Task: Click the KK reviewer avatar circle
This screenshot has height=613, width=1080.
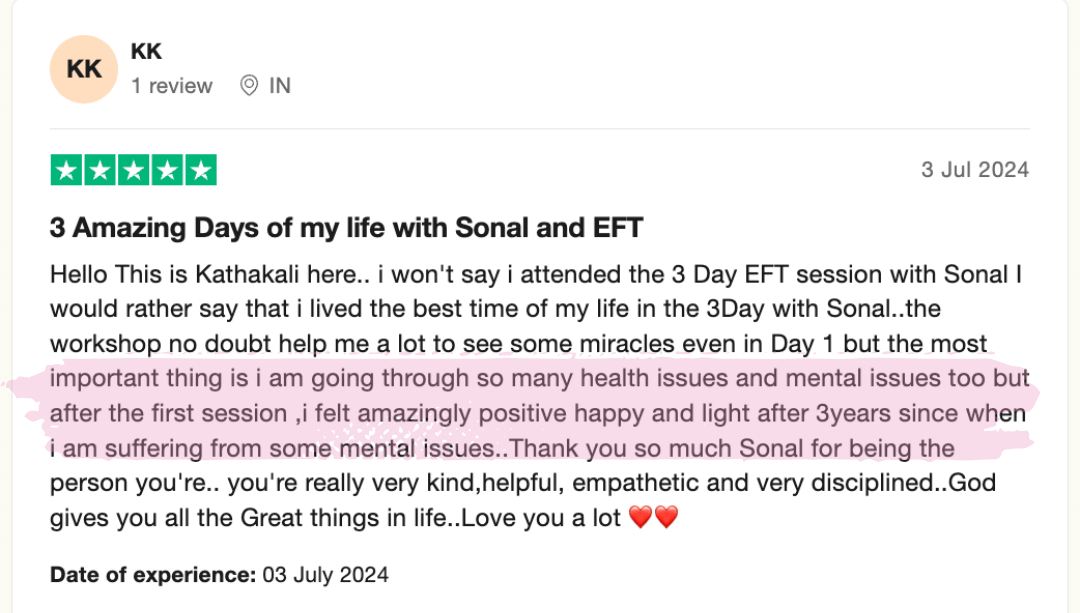Action: [x=84, y=69]
